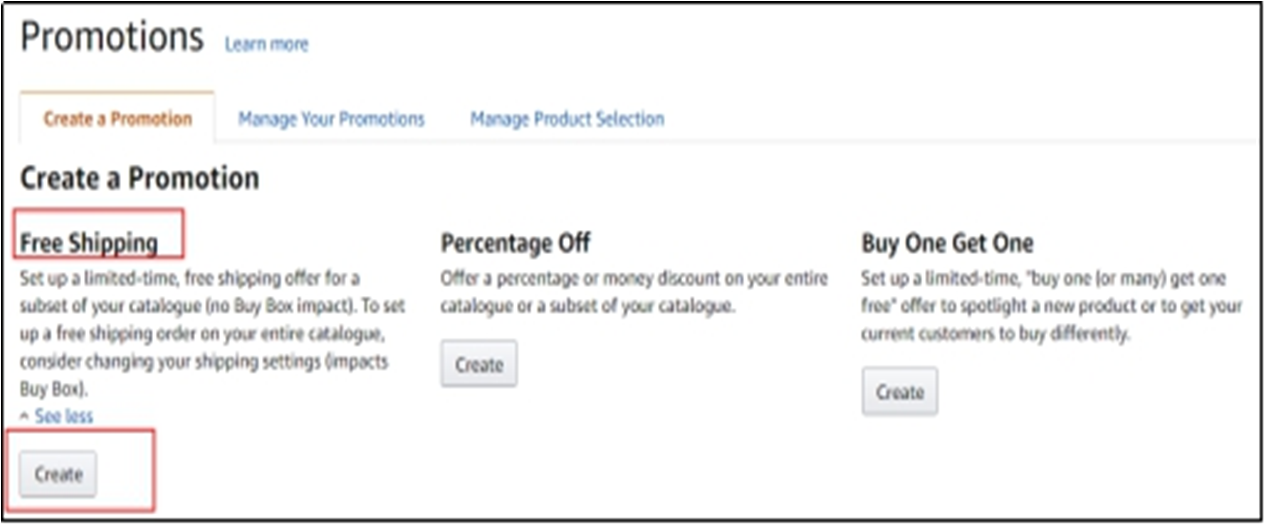1266x526 pixels.
Task: Click the caret arrow beside See less
Action: pos(25,415)
